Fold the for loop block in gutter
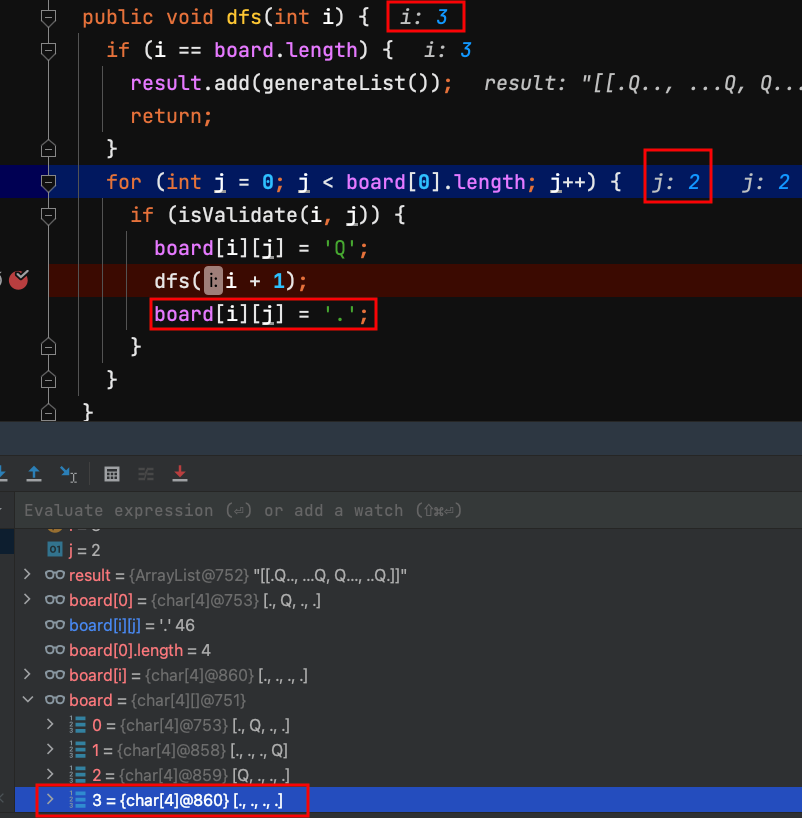The width and height of the screenshot is (802, 818). click(47, 182)
